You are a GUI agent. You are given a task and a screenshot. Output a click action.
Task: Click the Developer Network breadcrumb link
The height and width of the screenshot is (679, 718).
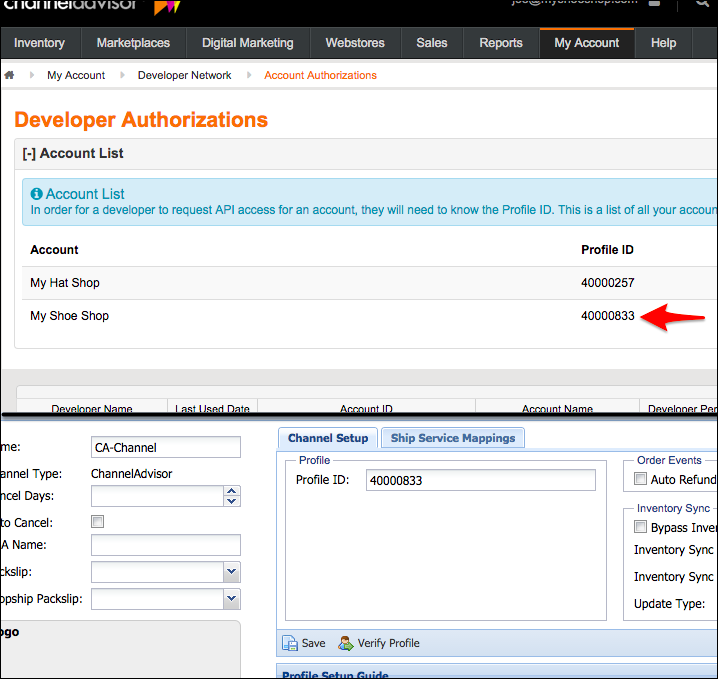pyautogui.click(x=185, y=75)
